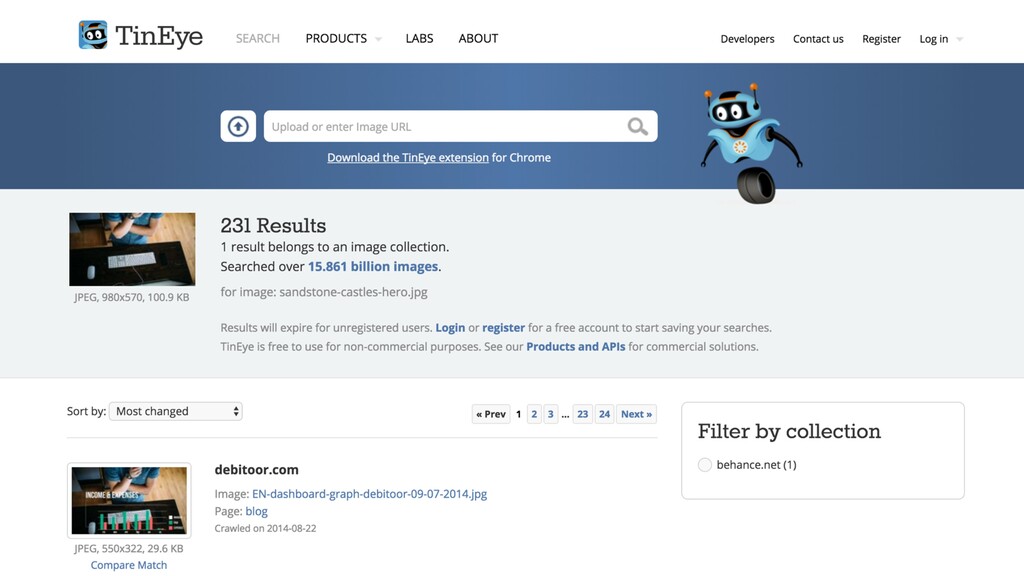Image resolution: width=1024 pixels, height=576 pixels.
Task: Jump to results page 24
Action: point(605,414)
